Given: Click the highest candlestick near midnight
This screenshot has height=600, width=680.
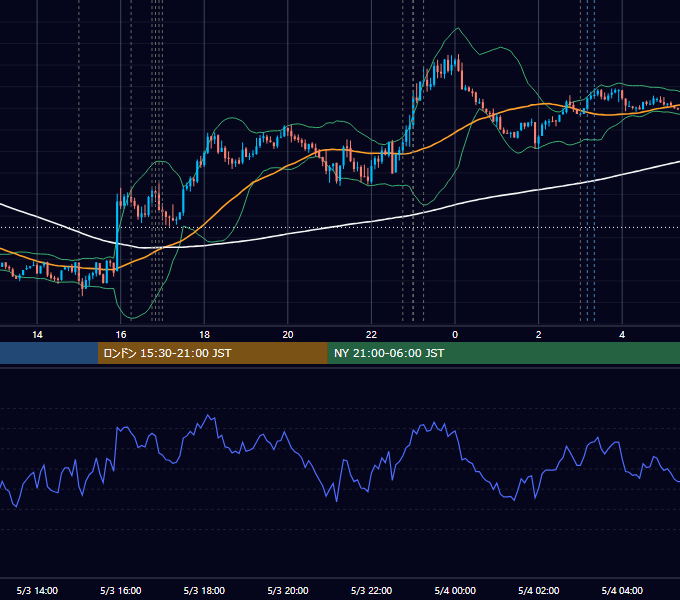Looking at the screenshot, I should [458, 63].
